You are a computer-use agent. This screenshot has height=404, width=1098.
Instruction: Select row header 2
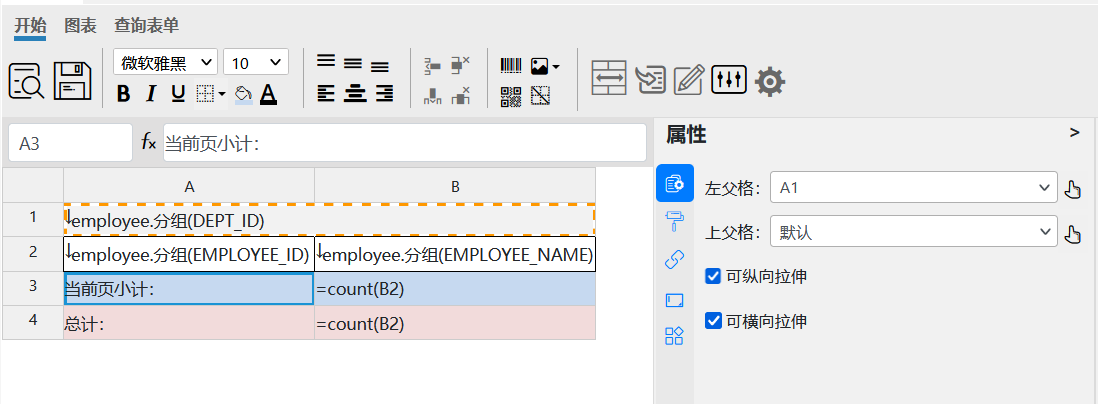[x=33, y=253]
